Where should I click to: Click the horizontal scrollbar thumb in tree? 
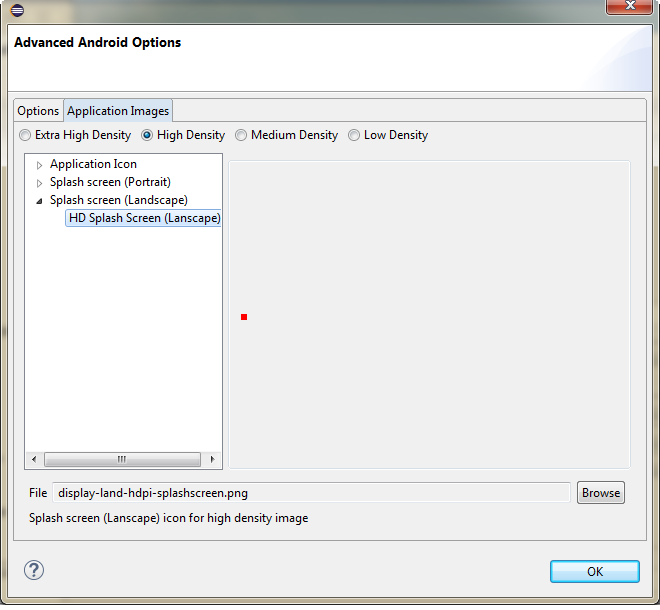pyautogui.click(x=122, y=459)
